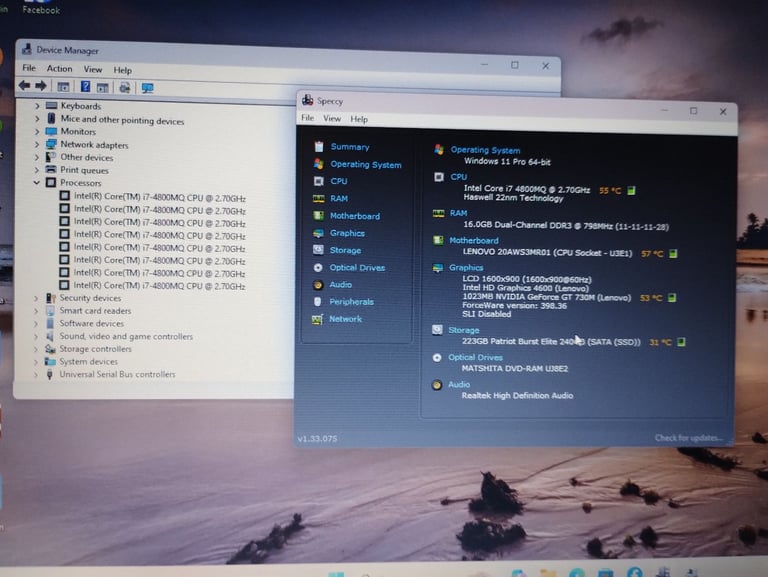The width and height of the screenshot is (768, 577).
Task: Maximize the Speccy window
Action: point(693,111)
